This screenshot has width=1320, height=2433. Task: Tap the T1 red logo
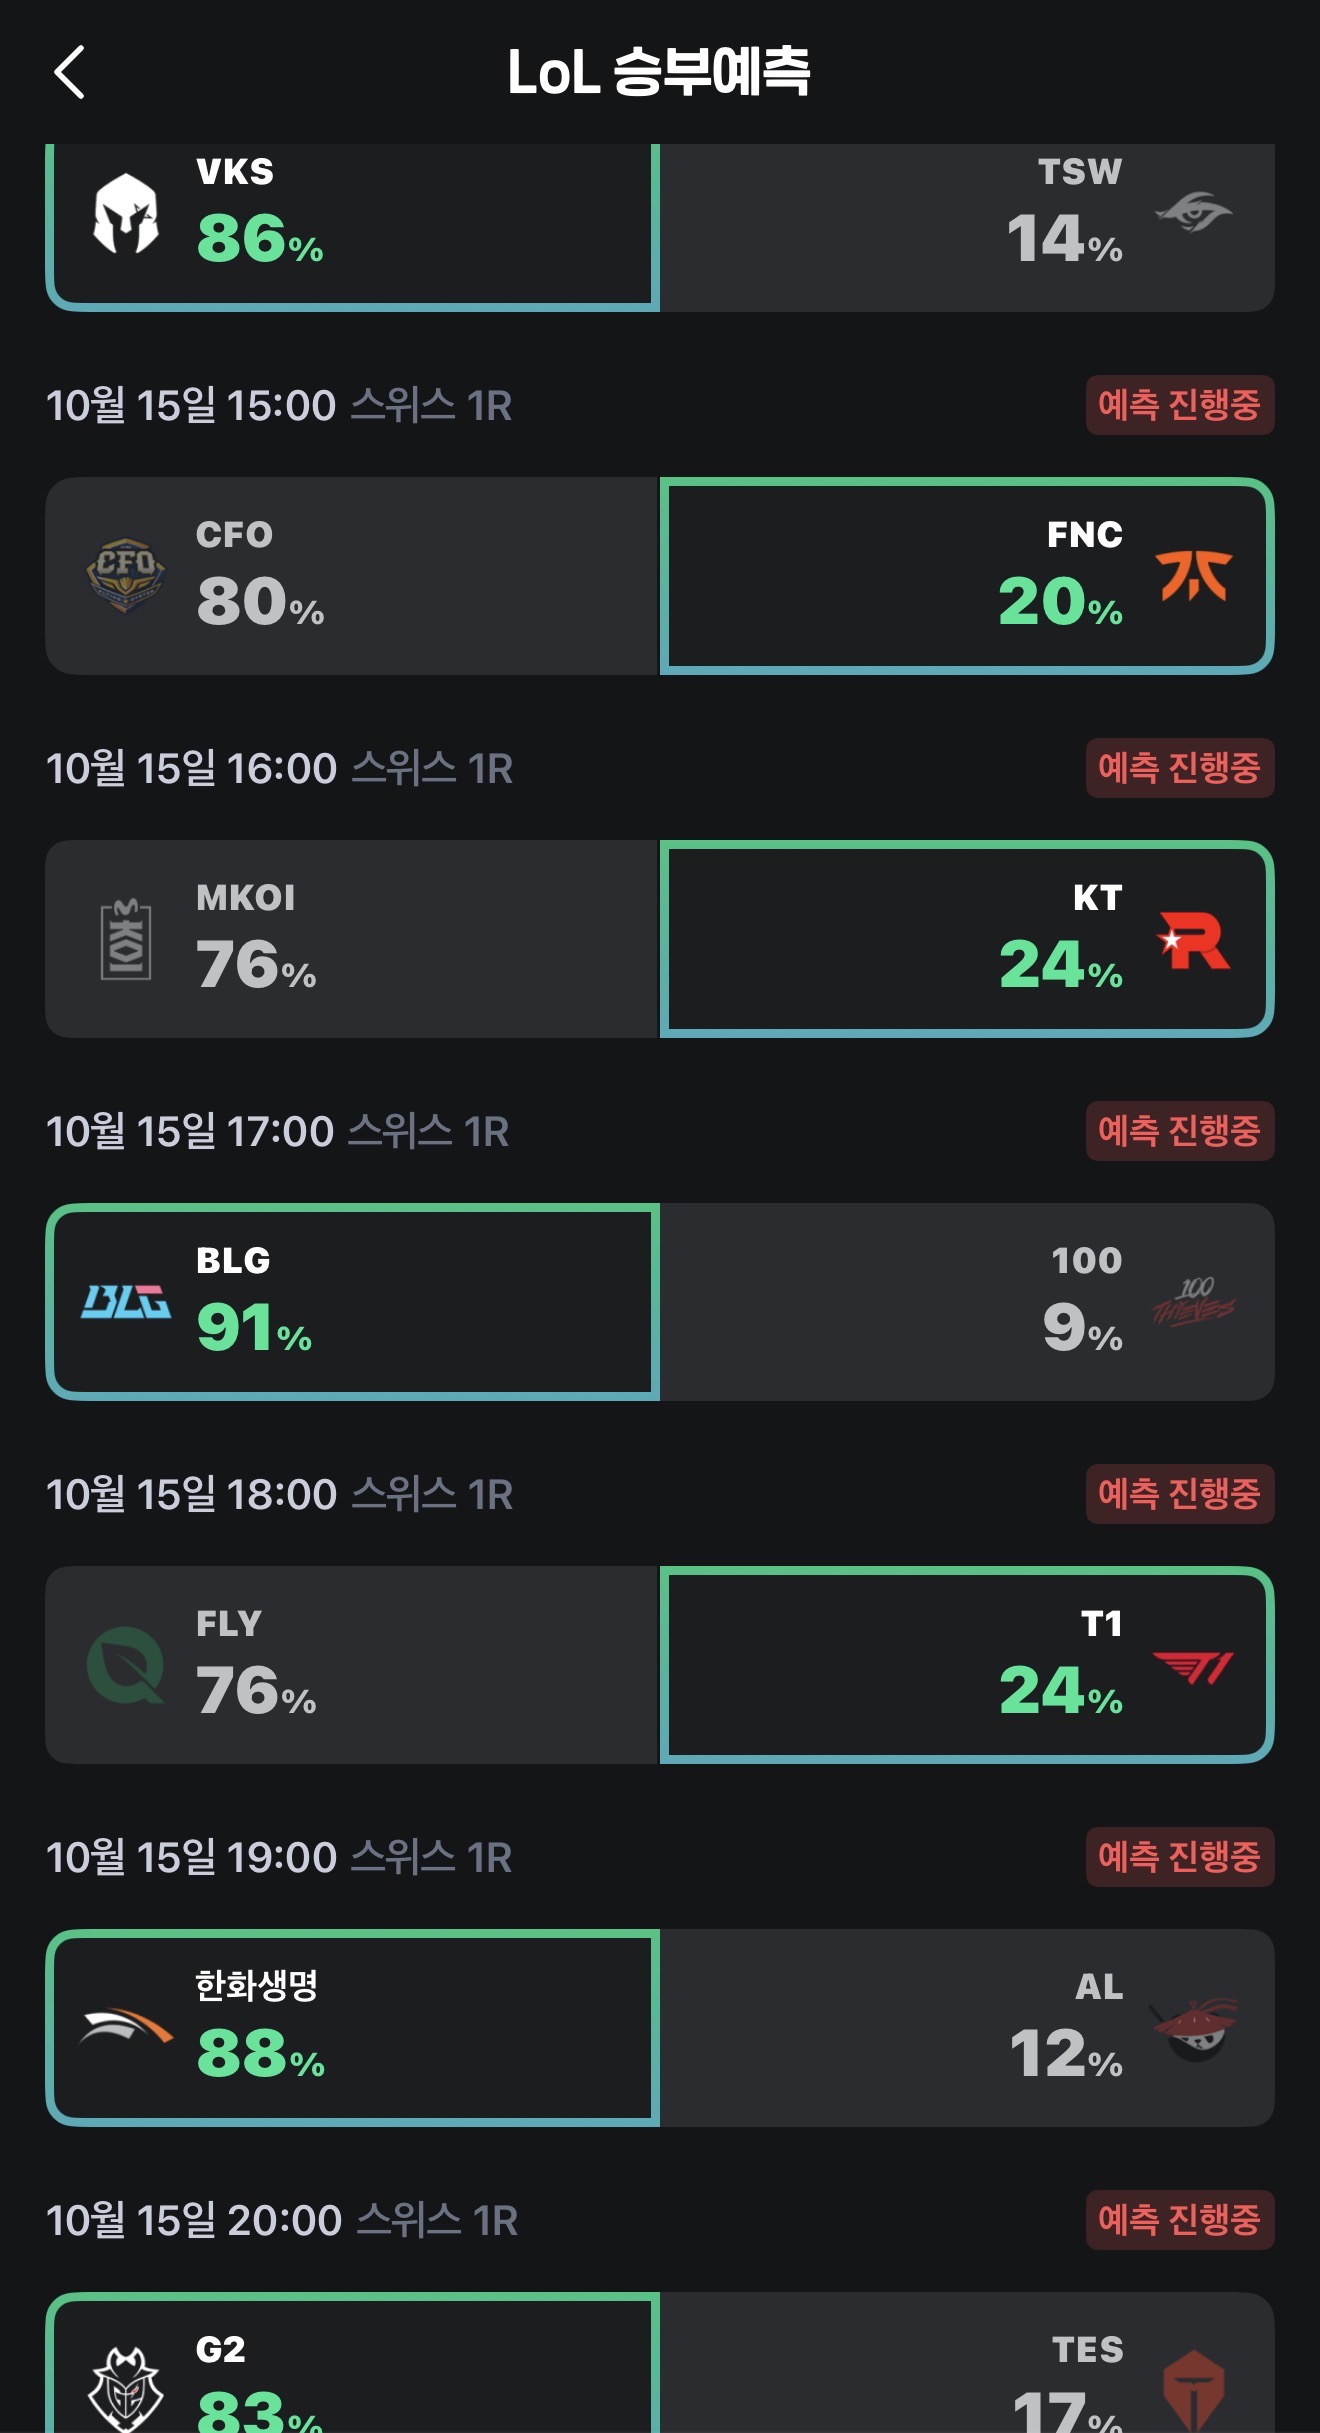(x=1193, y=1667)
